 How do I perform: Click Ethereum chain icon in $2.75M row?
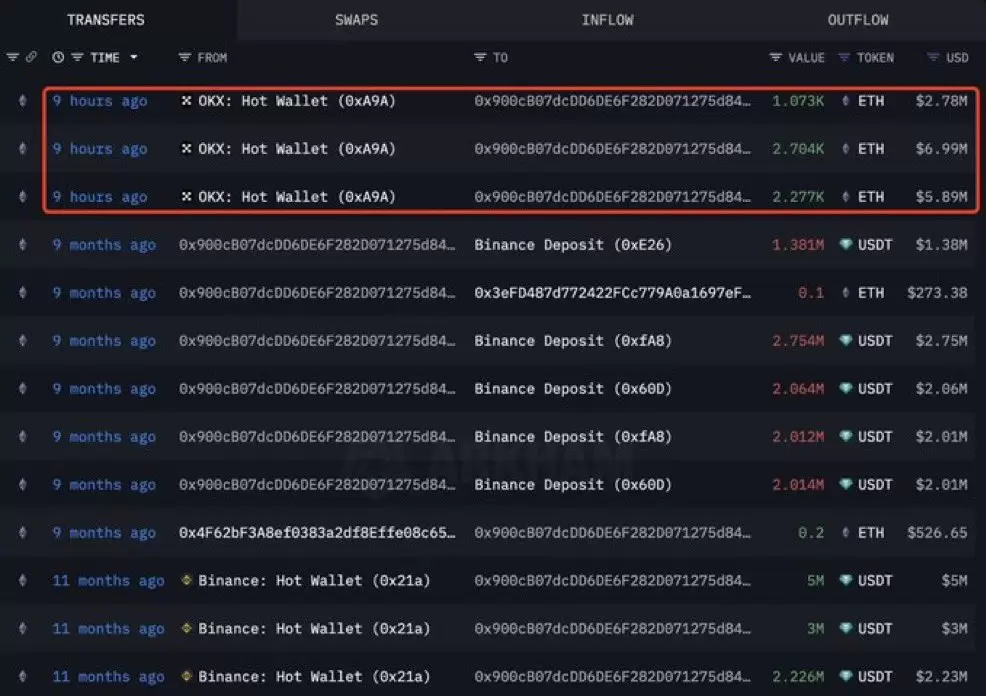[x=23, y=341]
